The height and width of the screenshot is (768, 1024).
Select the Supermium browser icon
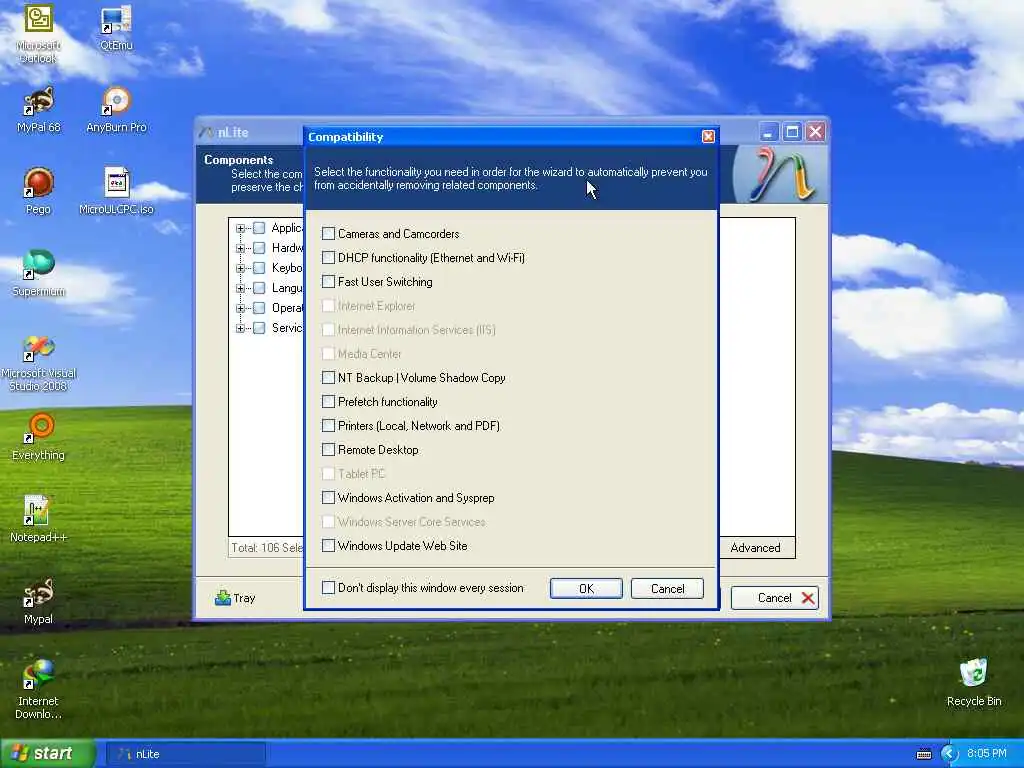39,273
